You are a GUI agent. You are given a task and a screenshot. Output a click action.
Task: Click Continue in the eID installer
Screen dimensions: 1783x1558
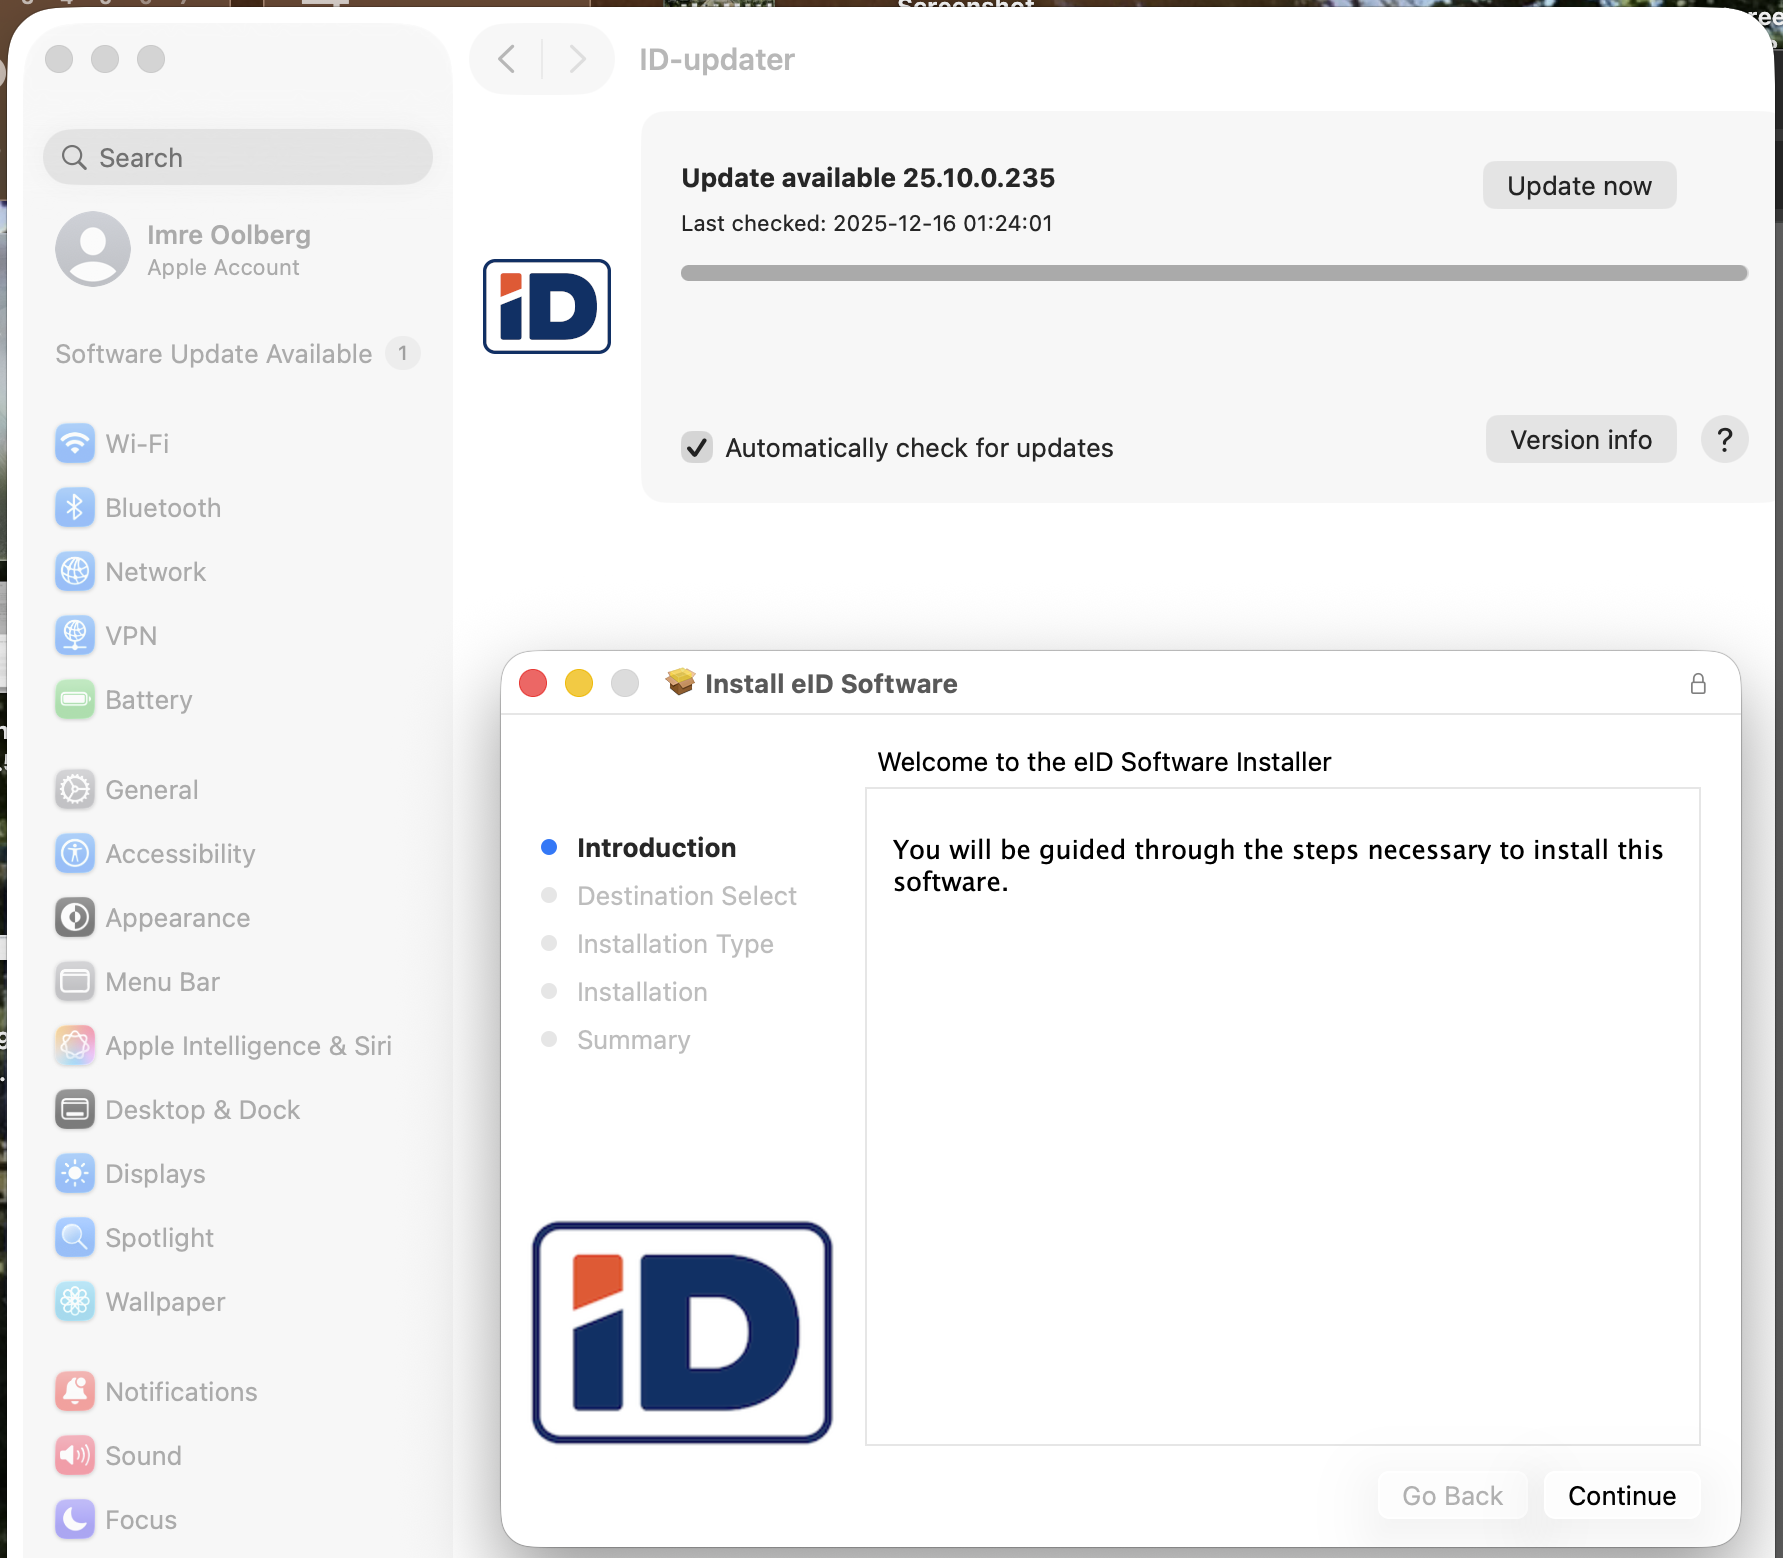point(1621,1495)
